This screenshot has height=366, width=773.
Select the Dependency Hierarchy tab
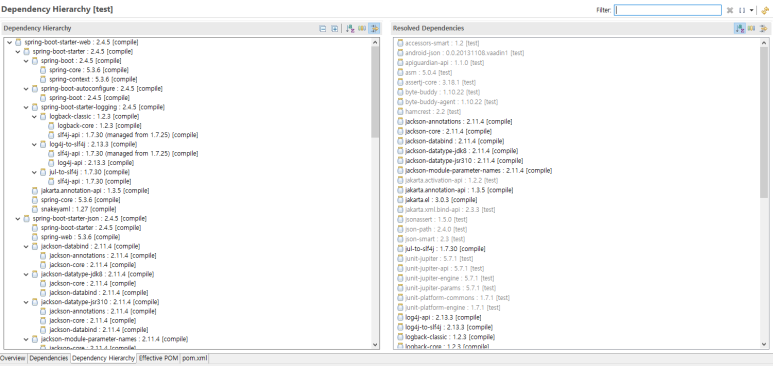[103, 359]
